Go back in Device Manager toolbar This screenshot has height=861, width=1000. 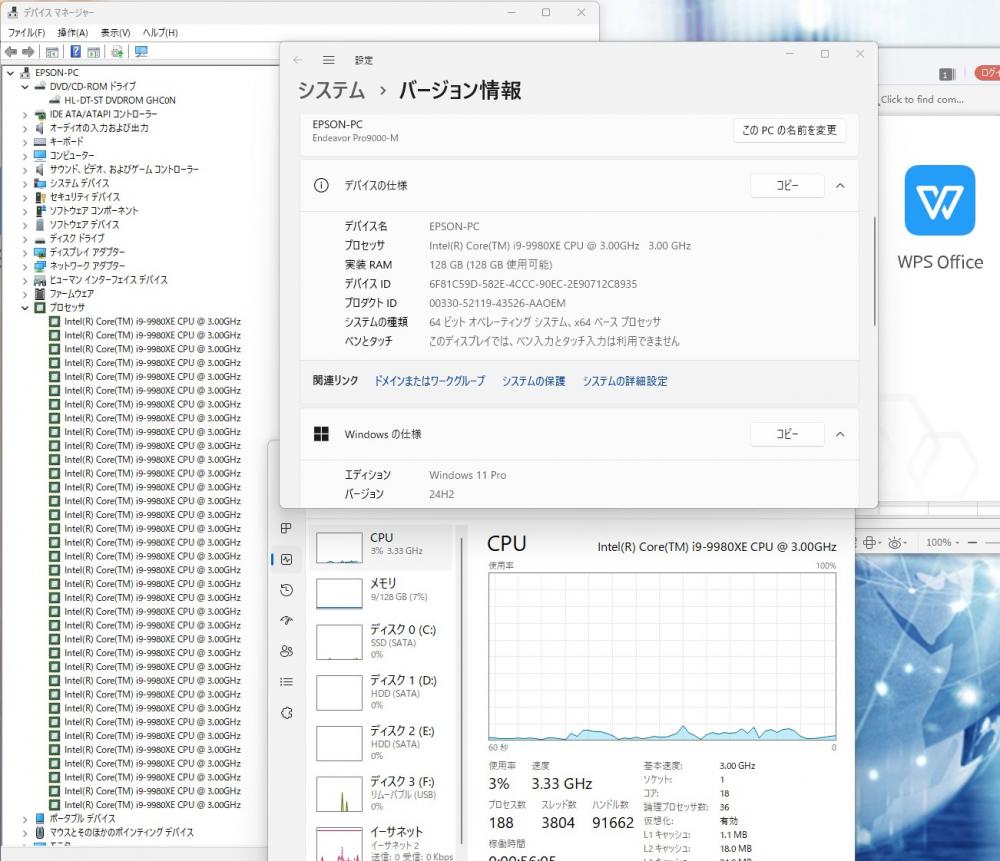tap(11, 52)
